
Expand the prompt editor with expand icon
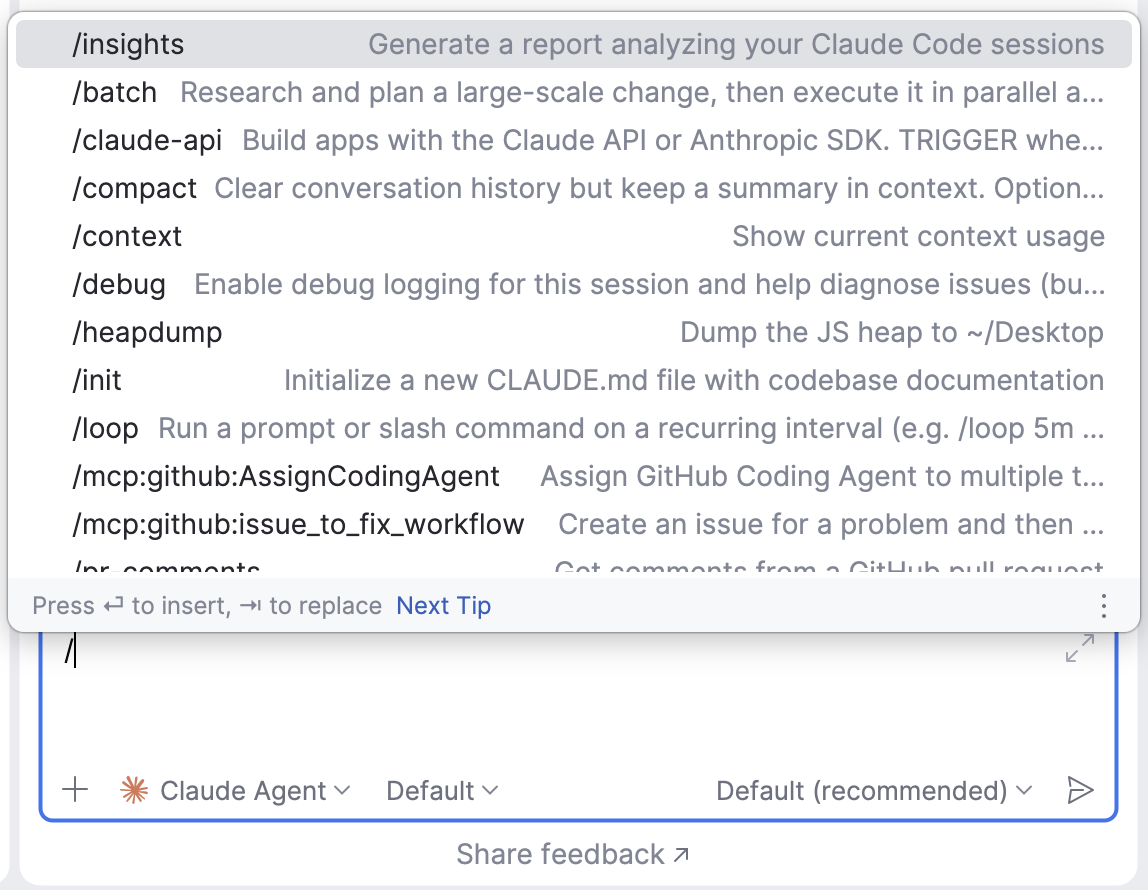click(1079, 648)
